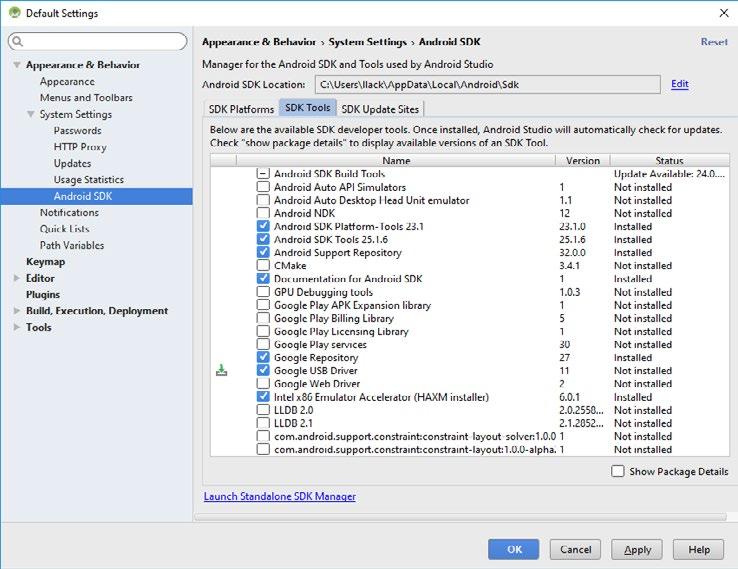Viewport: 738px width, 569px height.
Task: Open Quick Lists settings
Action: [x=64, y=229]
